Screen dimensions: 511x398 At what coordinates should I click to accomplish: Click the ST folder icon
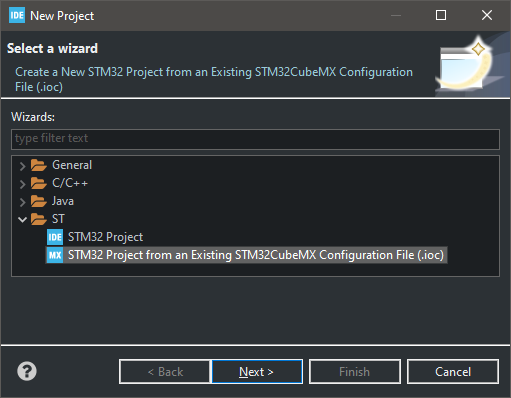(x=39, y=219)
